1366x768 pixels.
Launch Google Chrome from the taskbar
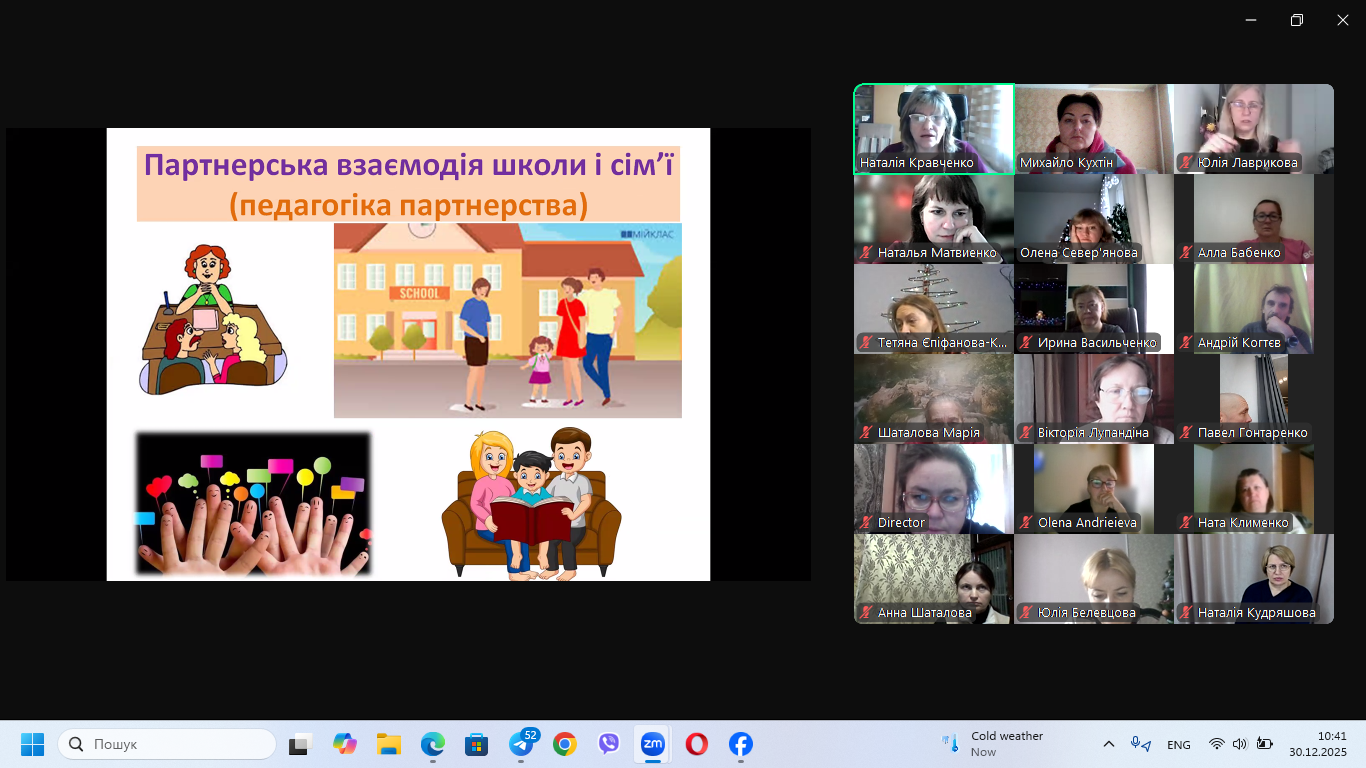(565, 744)
